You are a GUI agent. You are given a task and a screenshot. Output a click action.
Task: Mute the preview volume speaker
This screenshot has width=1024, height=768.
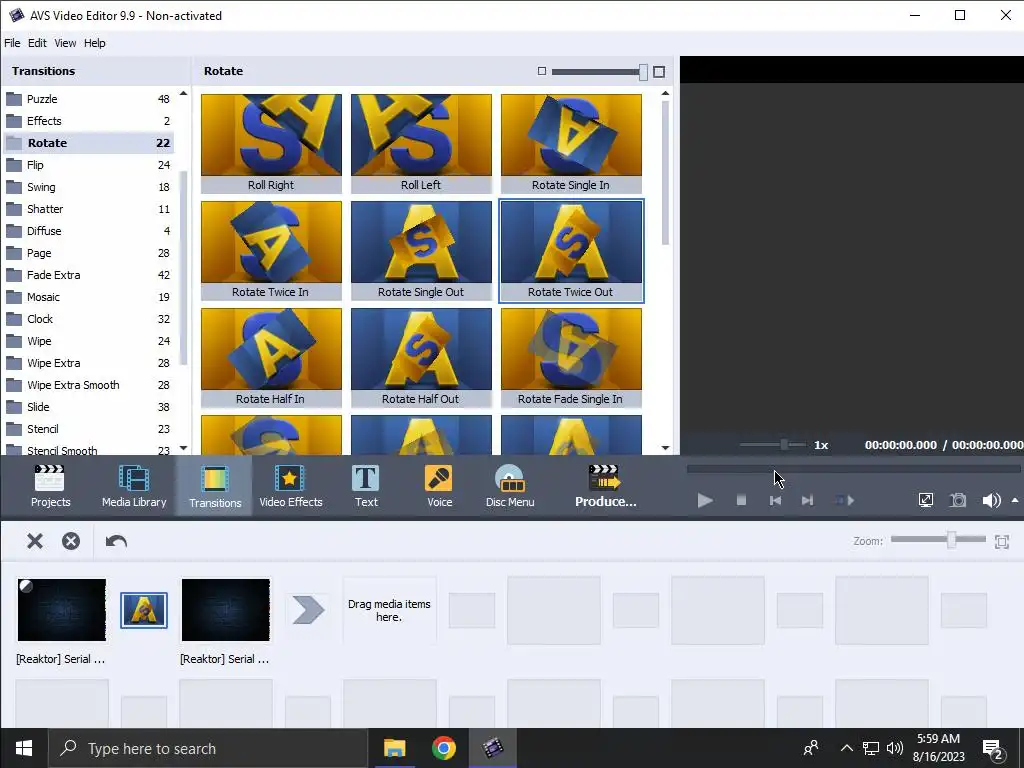(991, 500)
